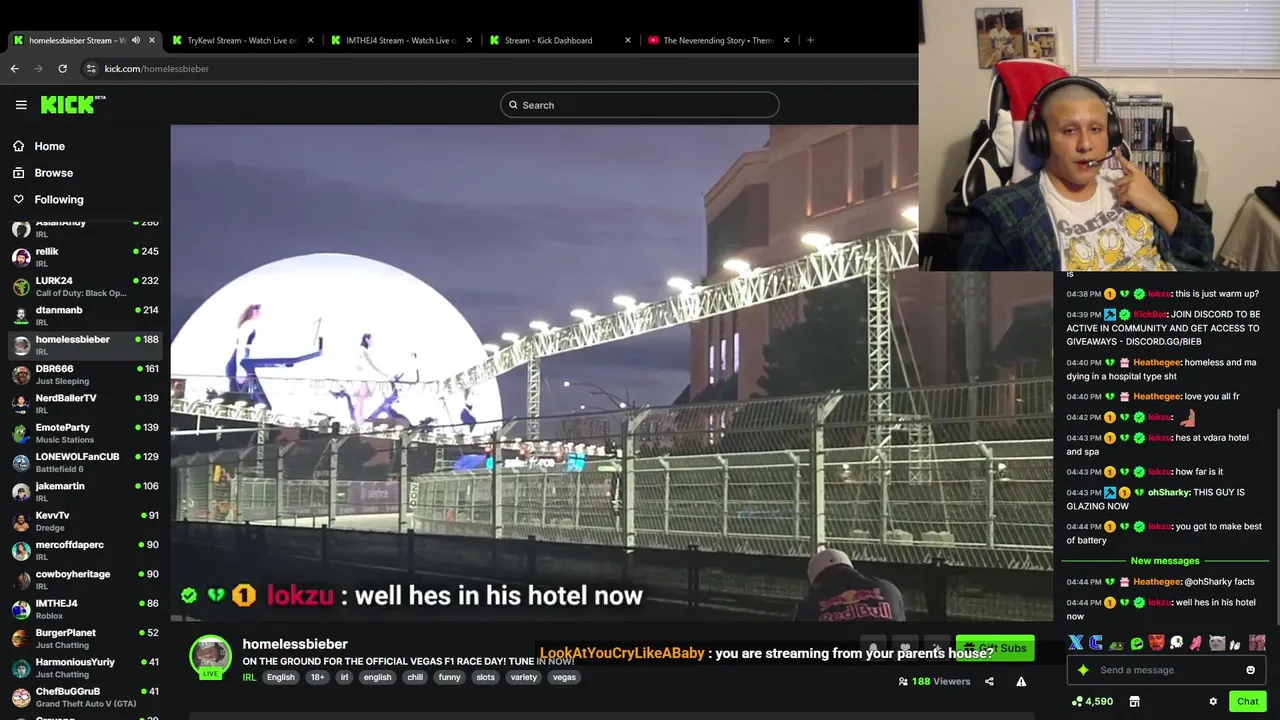This screenshot has width=1280, height=720.
Task: Click the Send a message field
Action: [x=1165, y=670]
